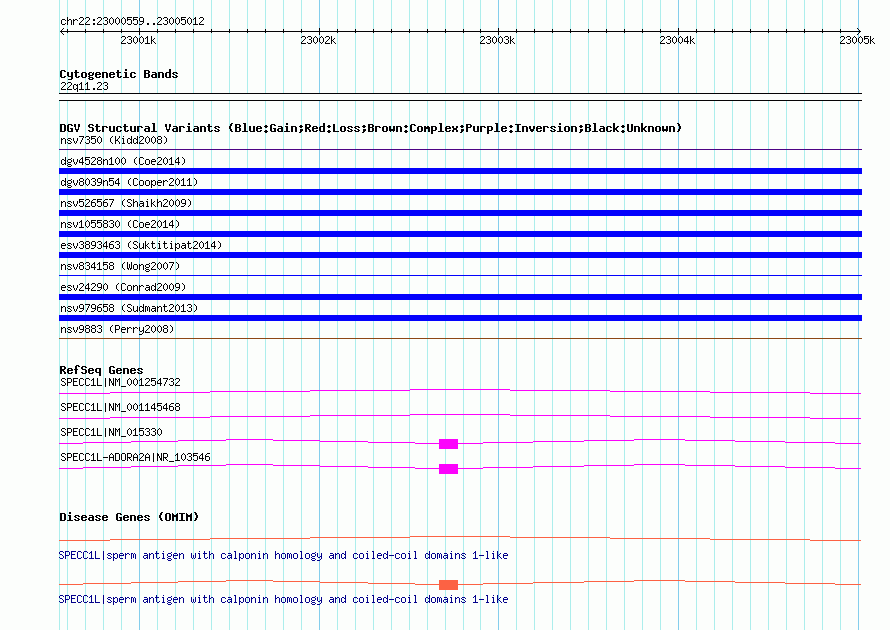
Task: Click the dgv4528n100 (Coe2014) blue gain bar
Action: [x=460, y=171]
